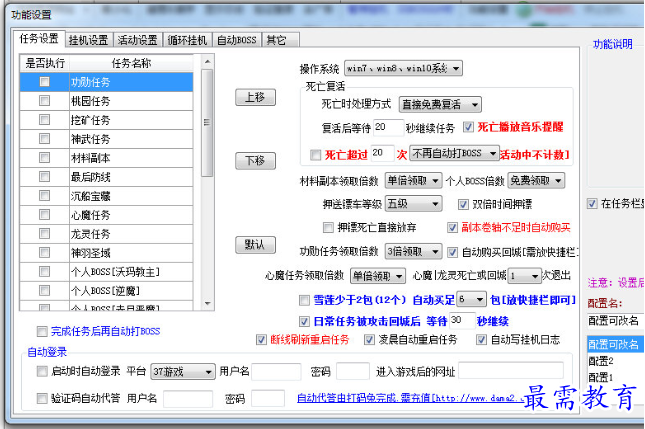The height and width of the screenshot is (429, 645).
Task: Expand 功勋任务领取倍数 dropdown
Action: click(413, 251)
